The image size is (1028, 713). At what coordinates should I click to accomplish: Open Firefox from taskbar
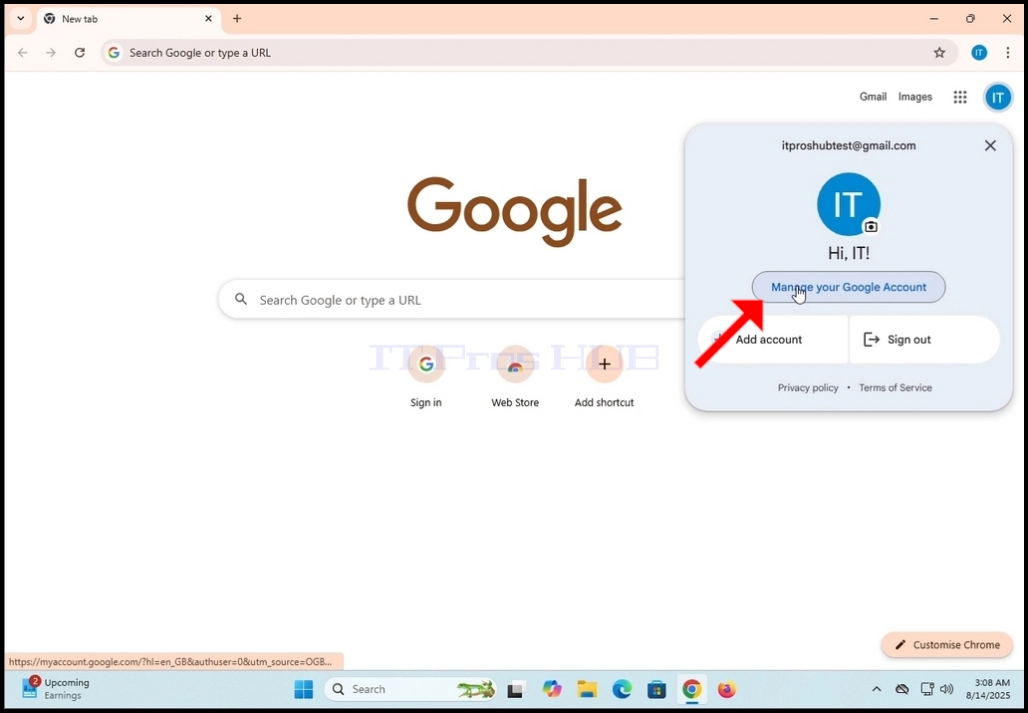click(726, 689)
